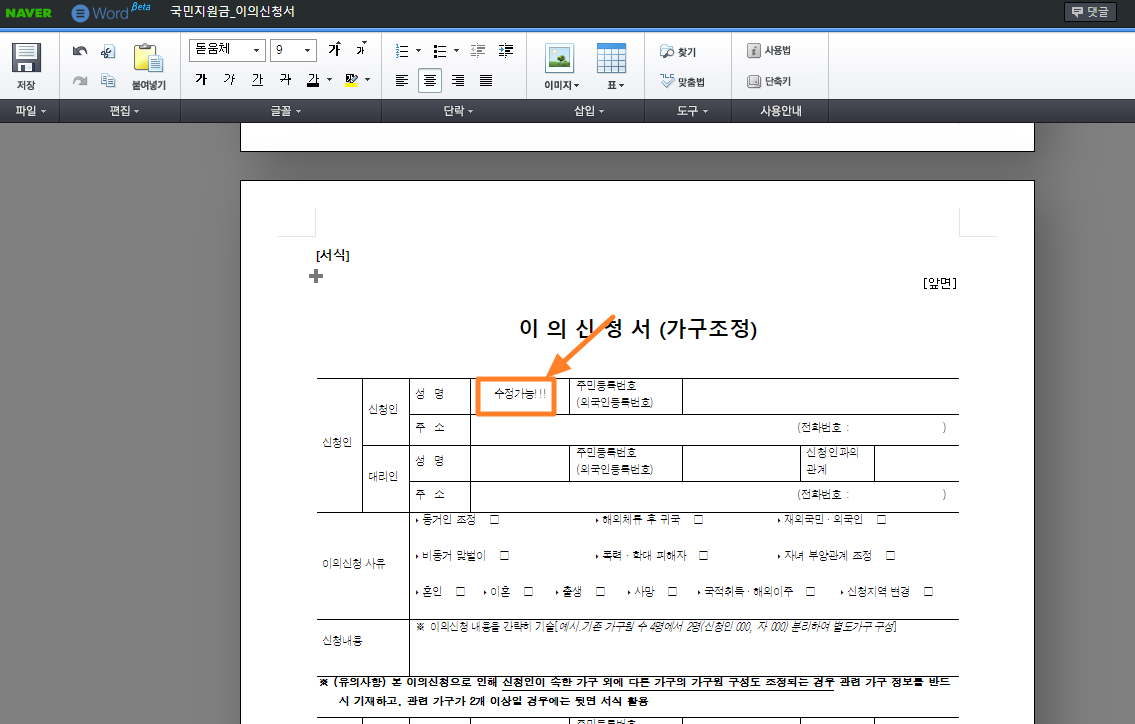The image size is (1135, 724).
Task: Click the [앞면] label text
Action: click(940, 283)
